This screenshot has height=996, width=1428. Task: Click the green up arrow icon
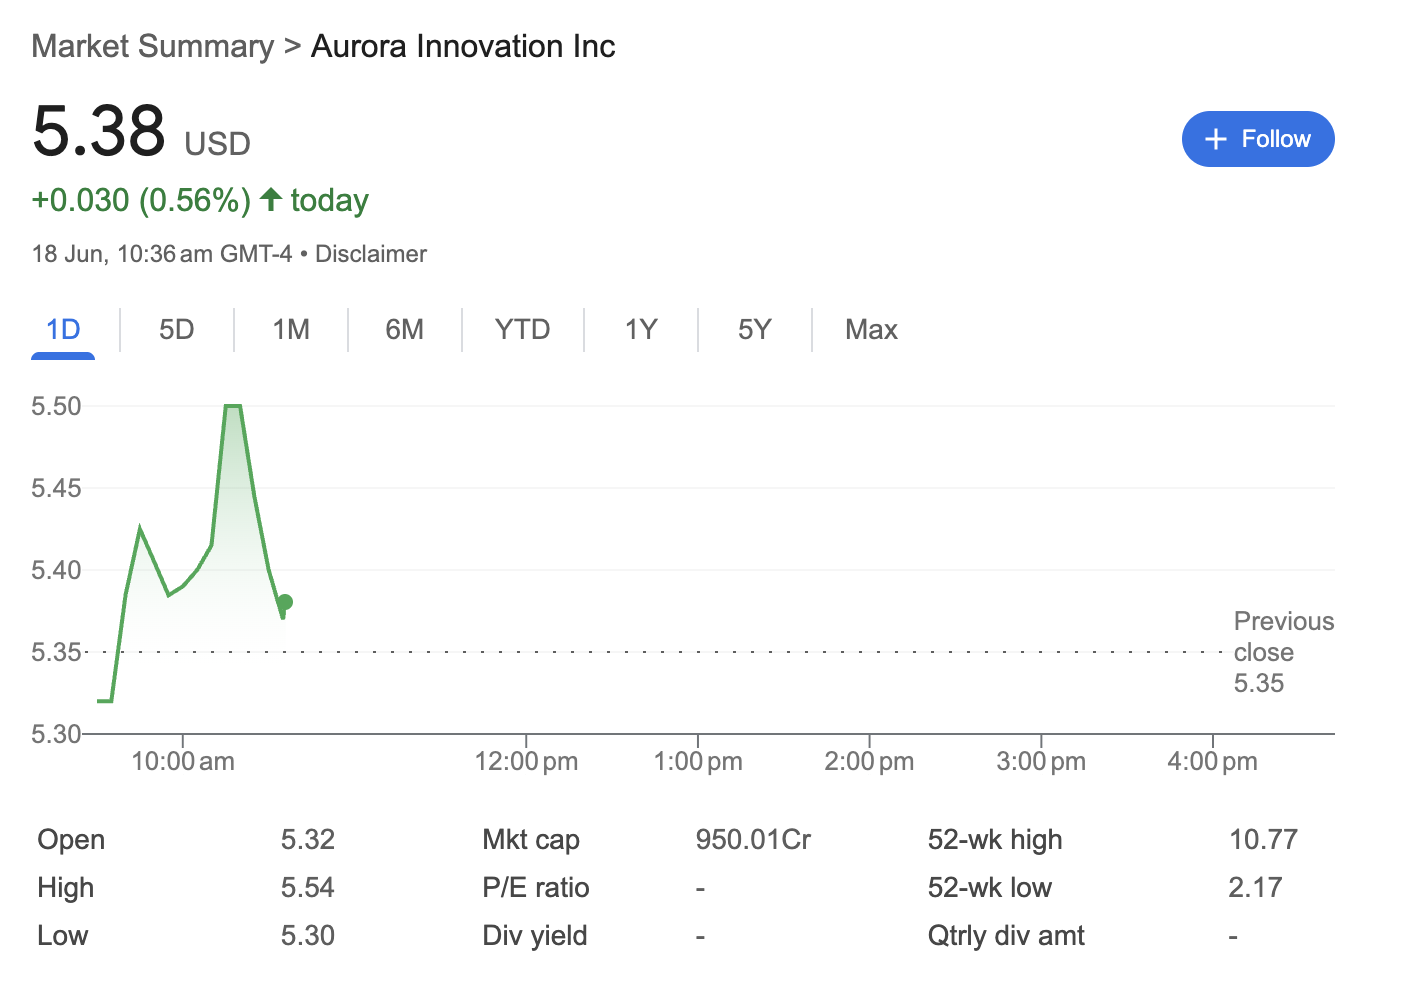pyautogui.click(x=270, y=199)
